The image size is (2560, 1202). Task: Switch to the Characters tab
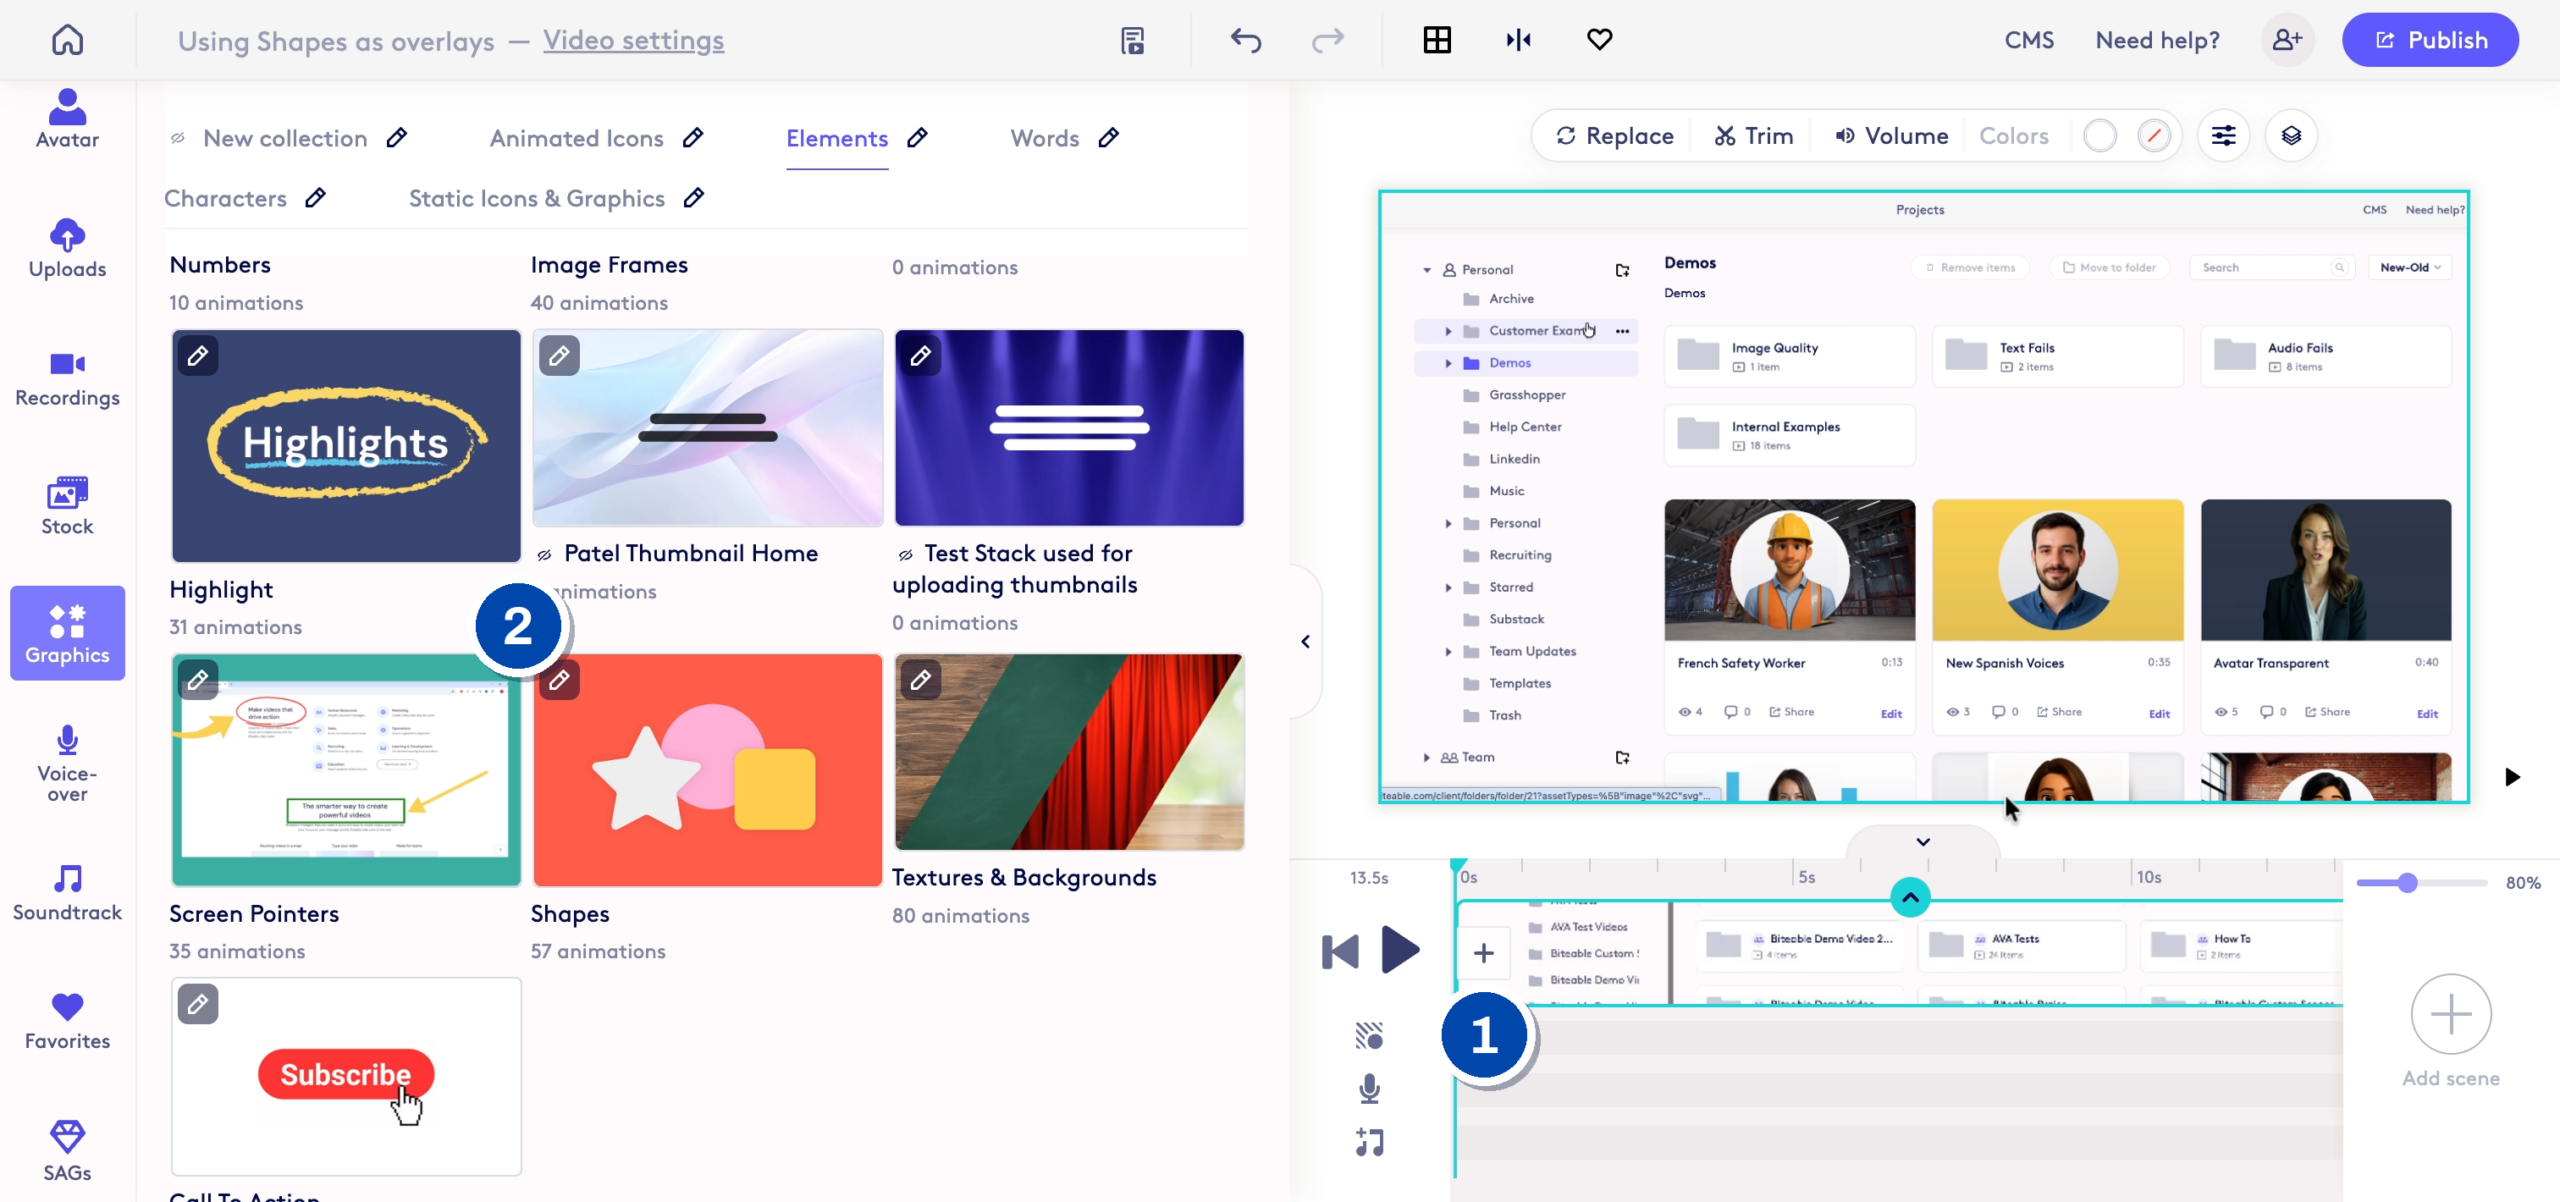[x=226, y=198]
